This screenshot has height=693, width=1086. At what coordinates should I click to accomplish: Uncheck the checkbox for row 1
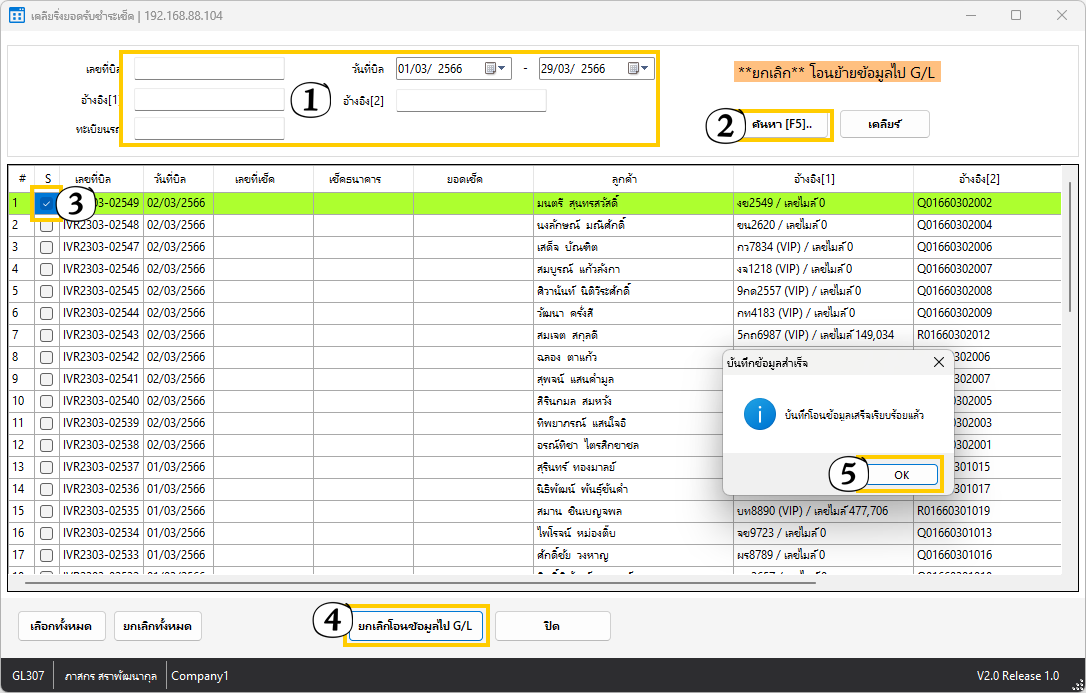46,203
